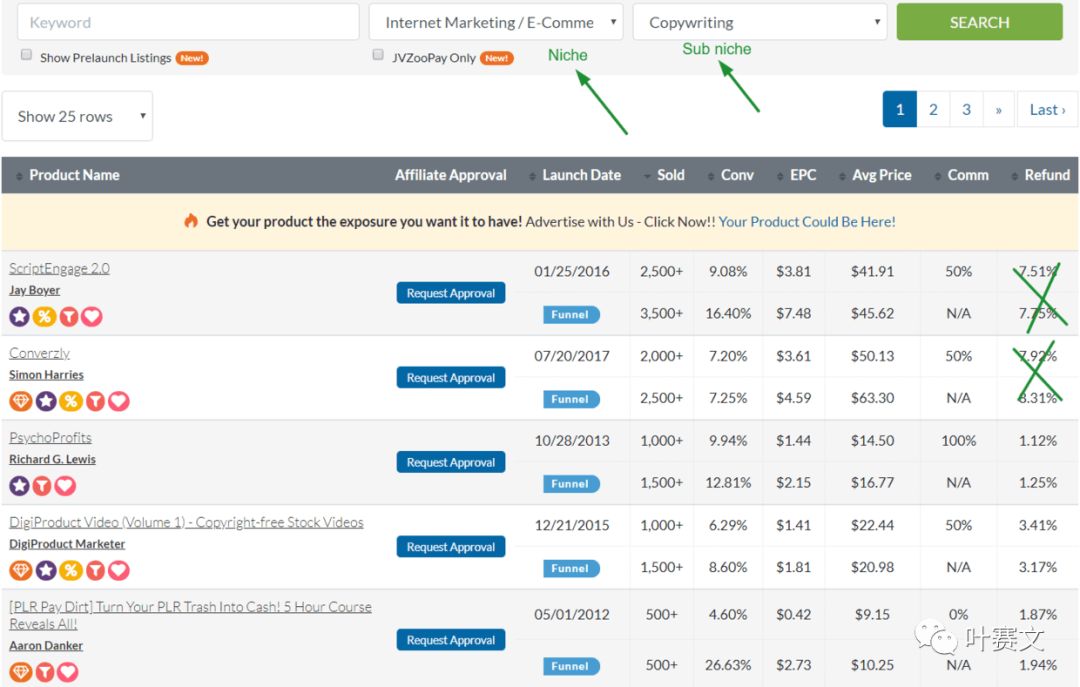Image resolution: width=1080 pixels, height=687 pixels.
Task: Go to pagination page 1
Action: tap(900, 109)
